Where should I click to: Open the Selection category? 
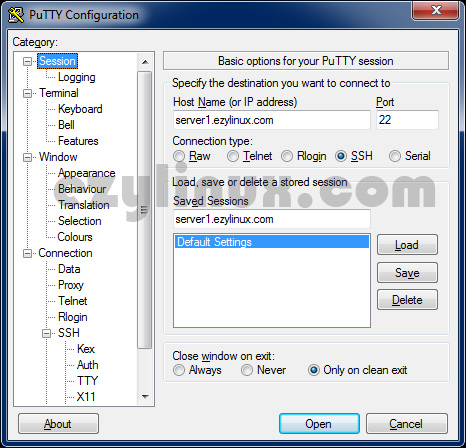(79, 221)
